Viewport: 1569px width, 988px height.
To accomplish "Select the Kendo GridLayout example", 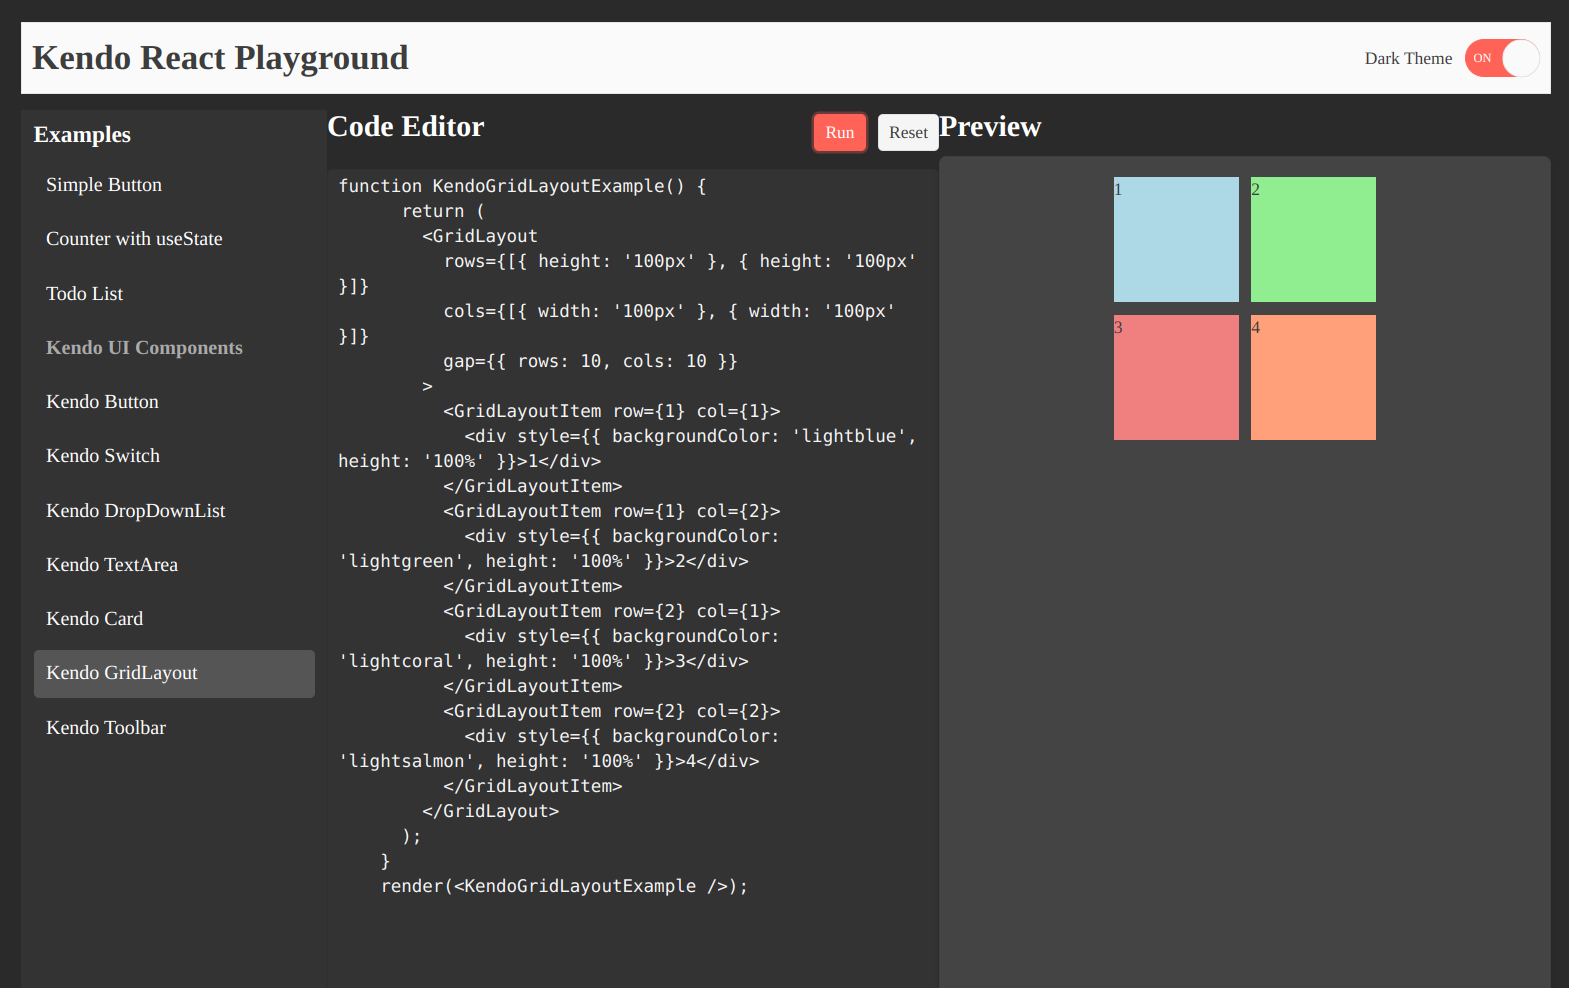I will (174, 674).
